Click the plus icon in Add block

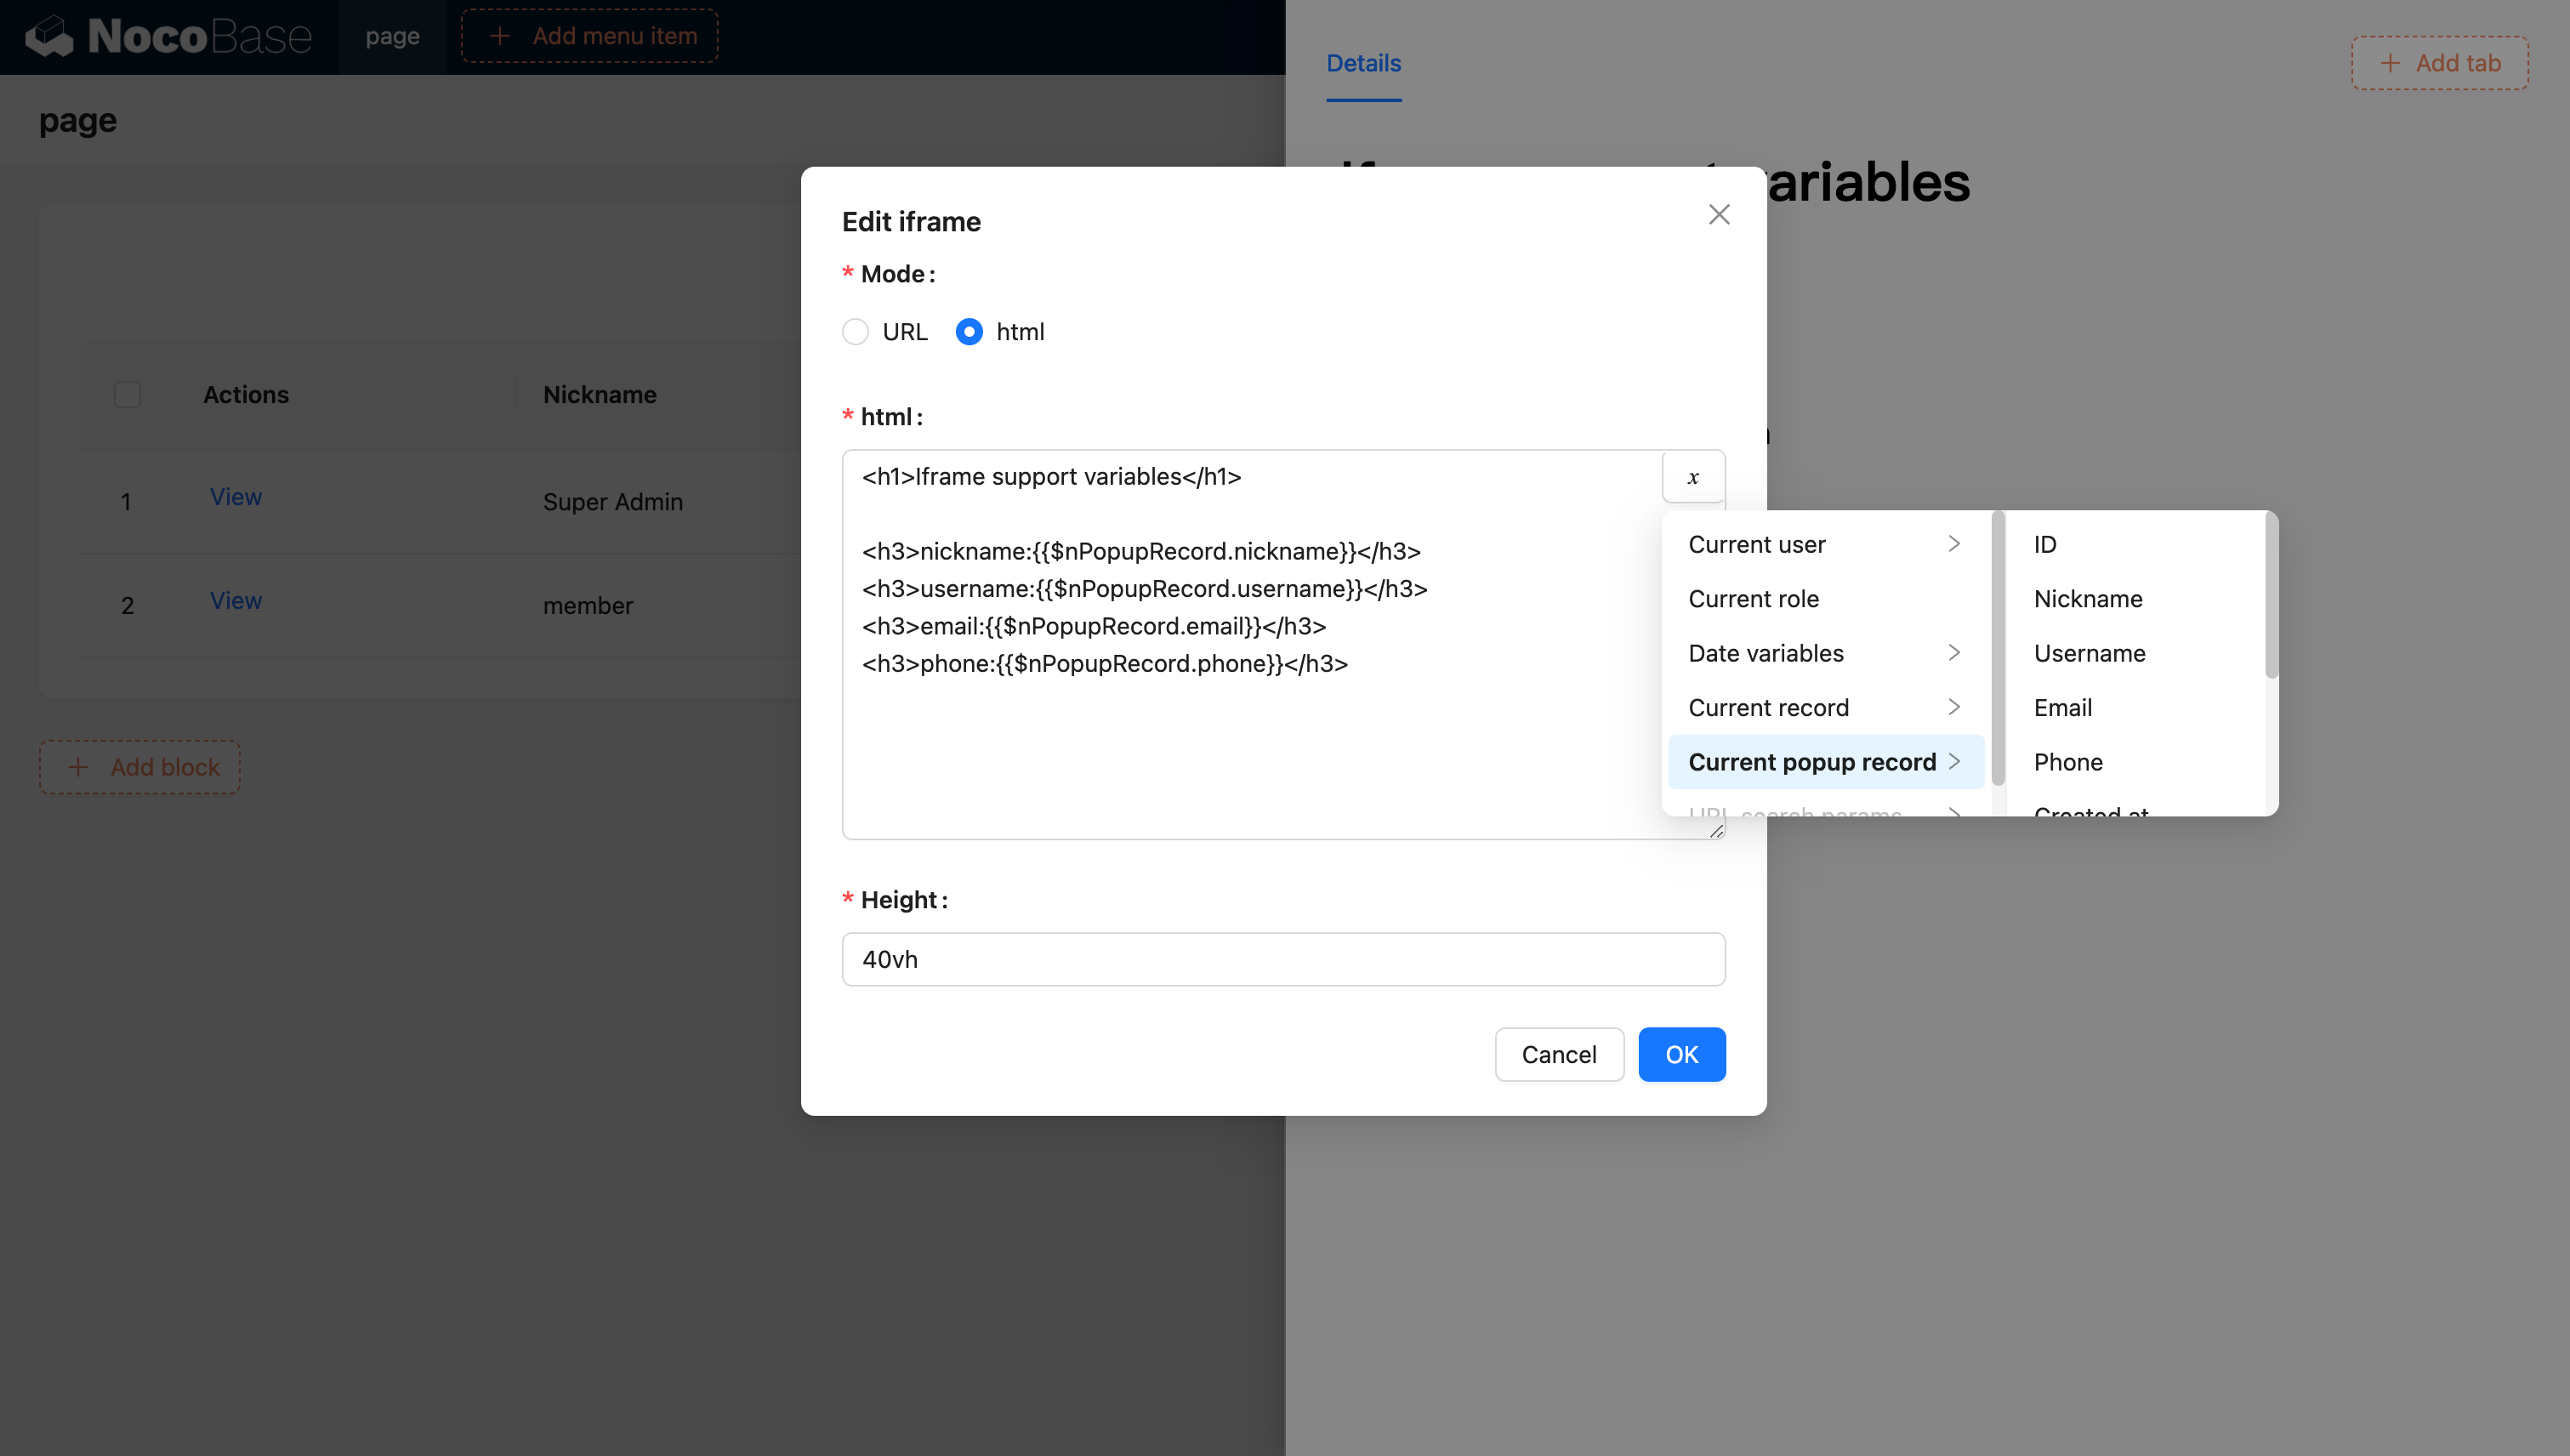(78, 767)
